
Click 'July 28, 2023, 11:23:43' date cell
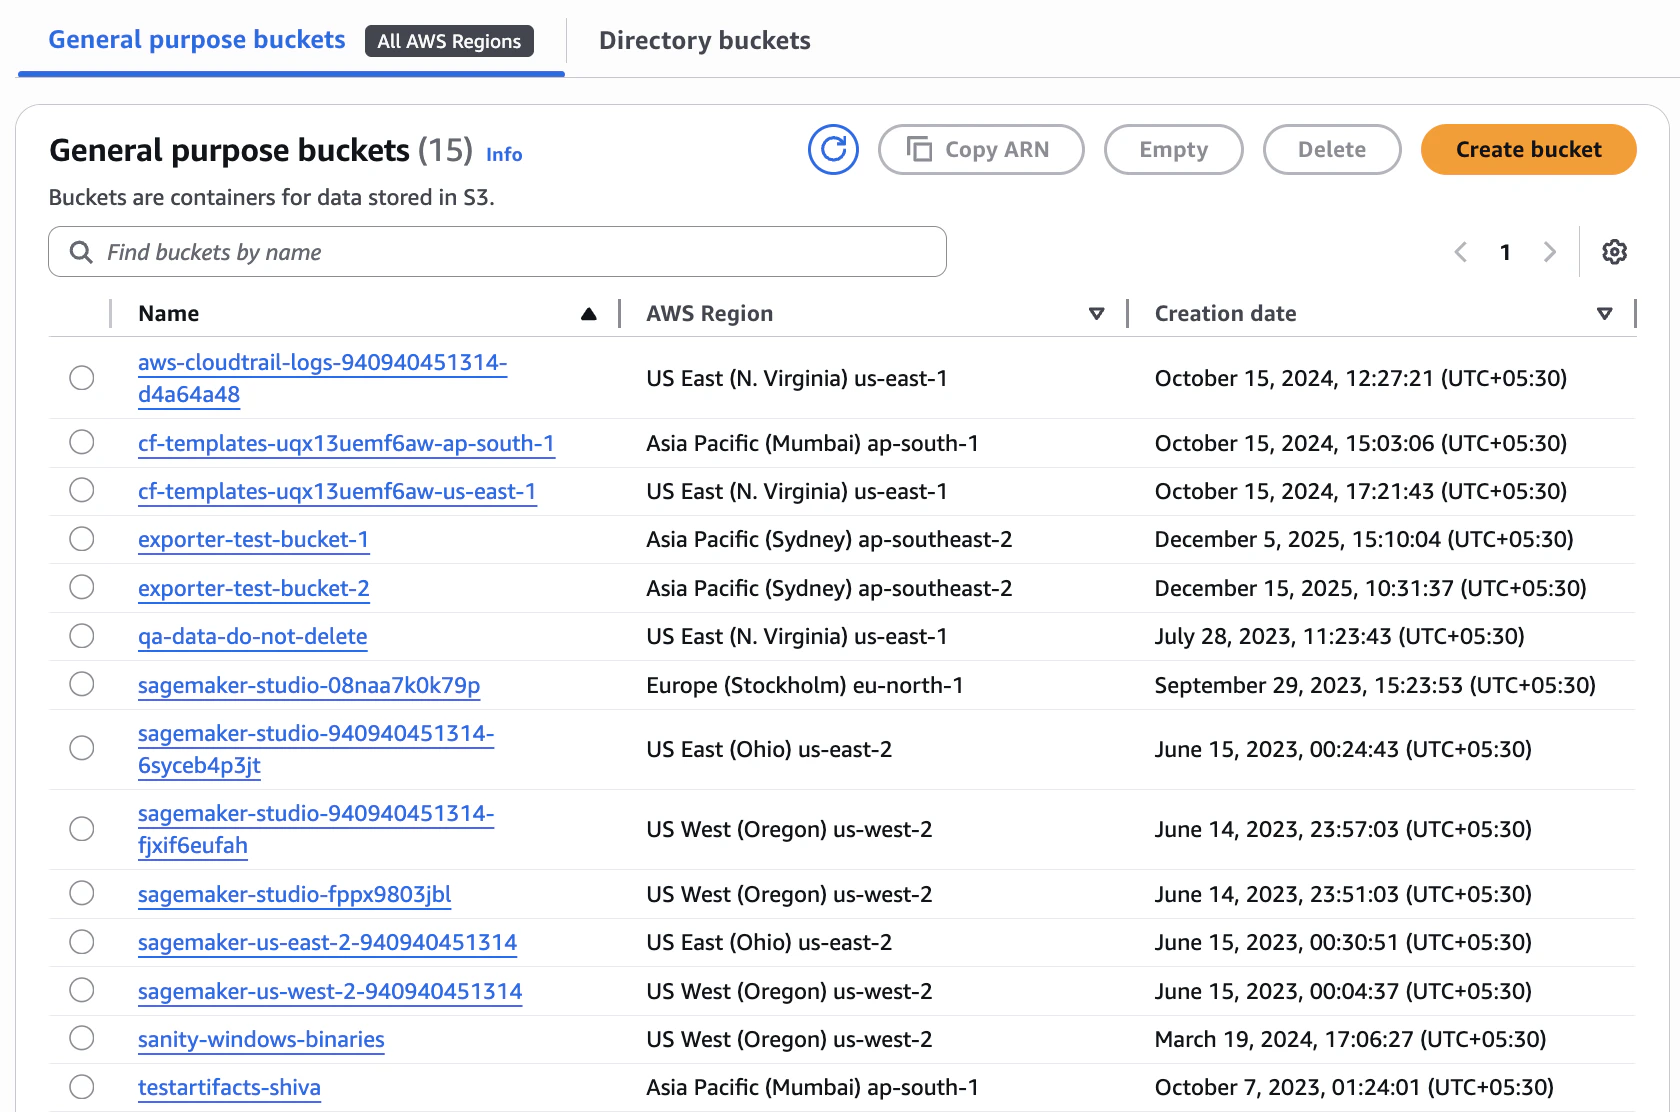pyautogui.click(x=1339, y=636)
